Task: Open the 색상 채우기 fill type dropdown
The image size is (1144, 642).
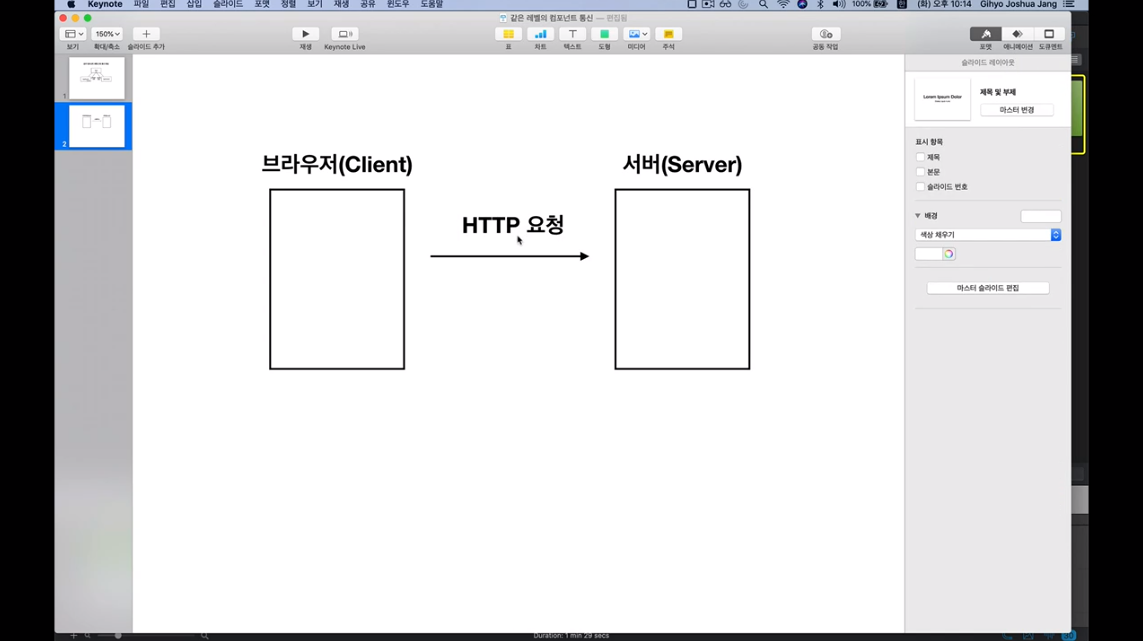Action: coord(988,235)
